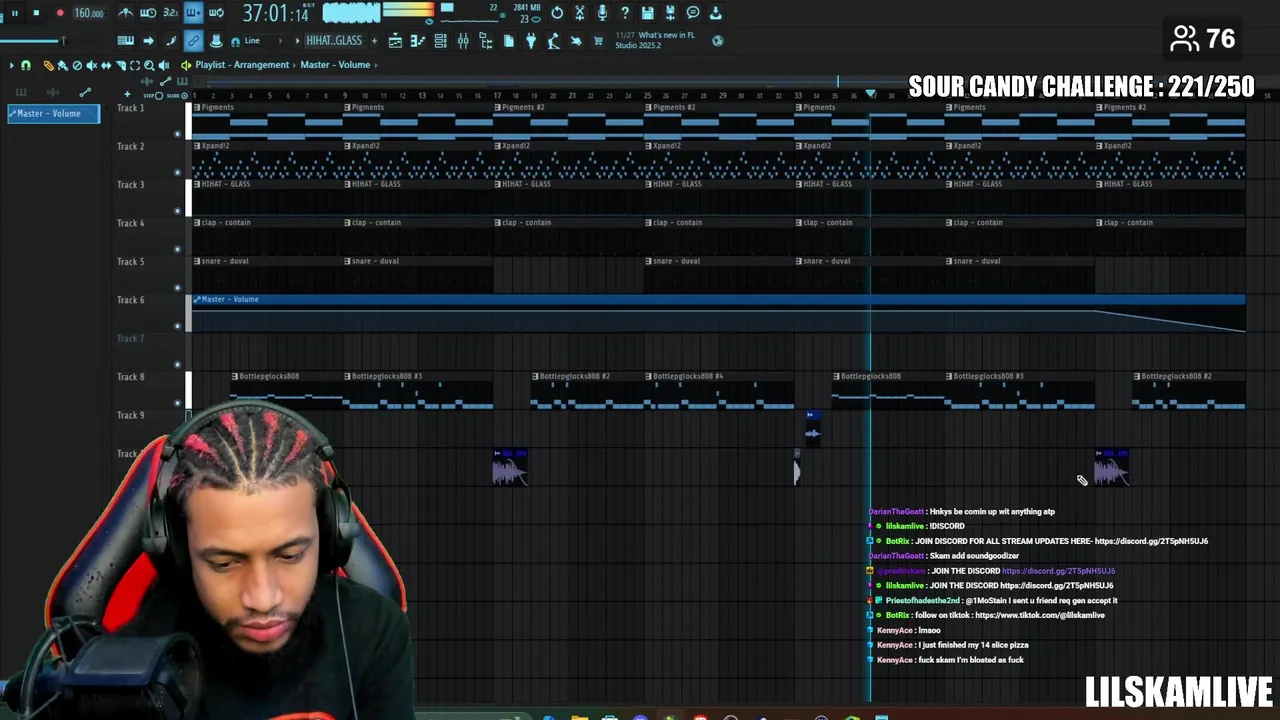This screenshot has height=720, width=1280.
Task: Select the playlist paint brush tool
Action: coord(62,65)
